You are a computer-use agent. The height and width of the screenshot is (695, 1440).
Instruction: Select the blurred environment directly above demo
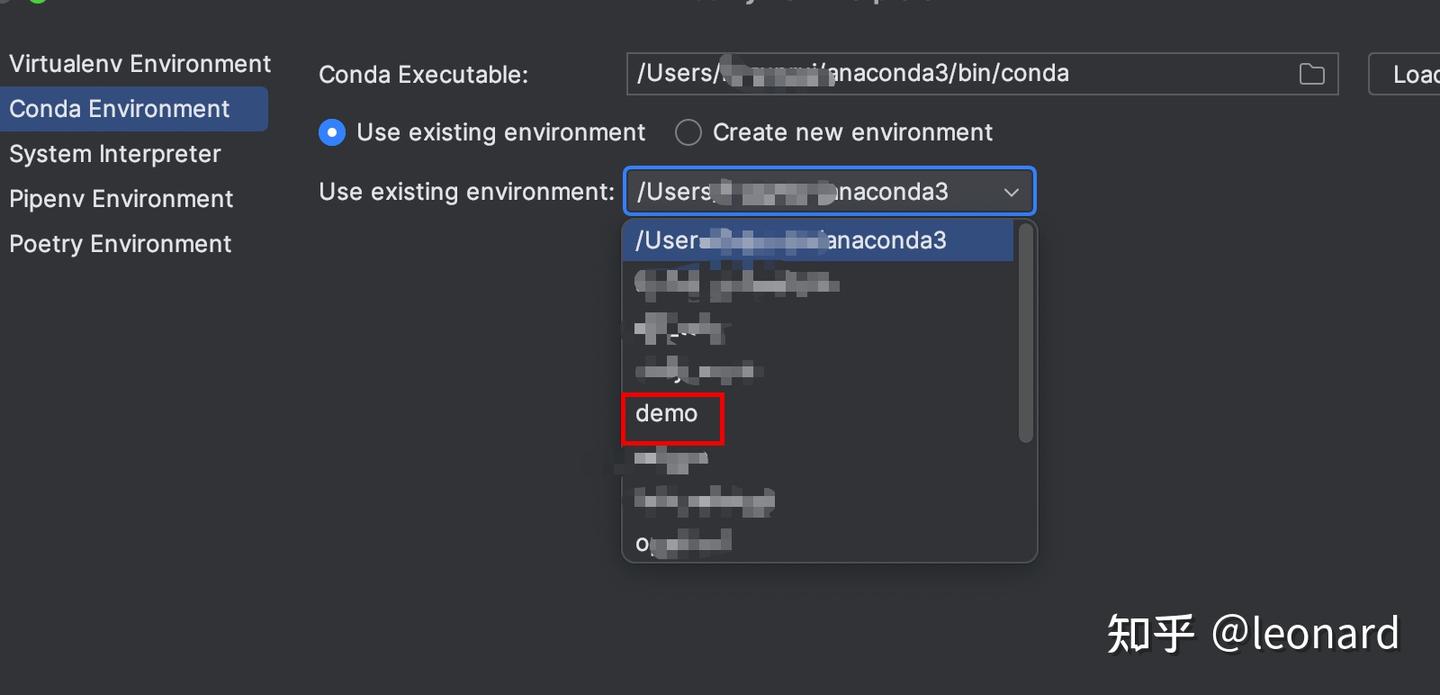coord(698,371)
